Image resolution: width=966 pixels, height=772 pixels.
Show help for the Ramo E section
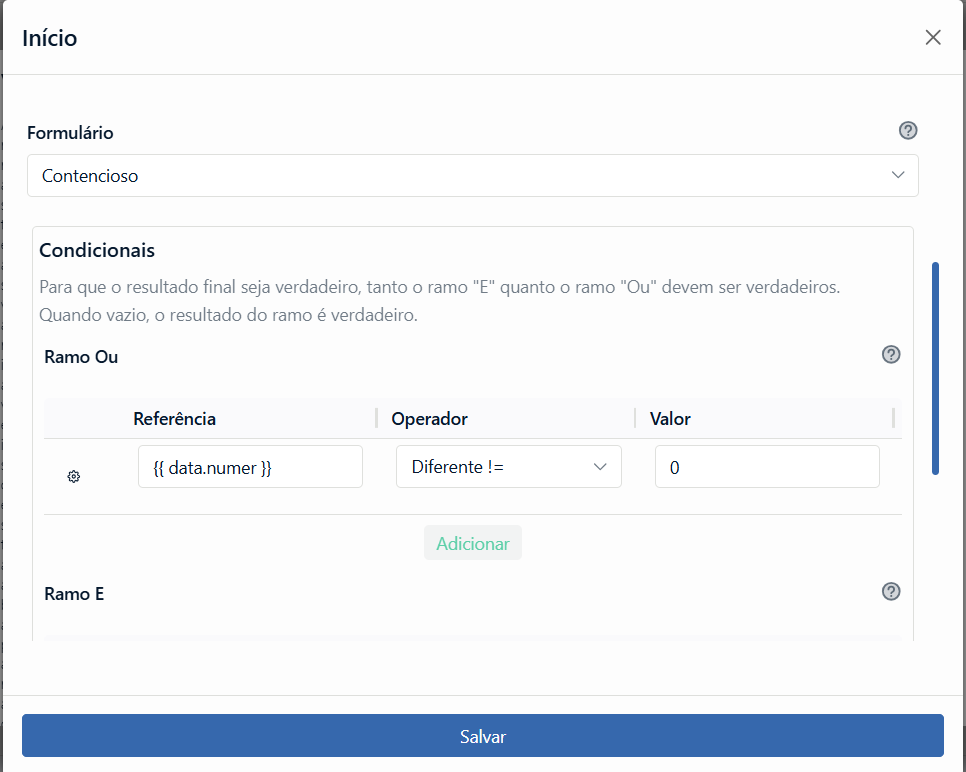point(891,592)
